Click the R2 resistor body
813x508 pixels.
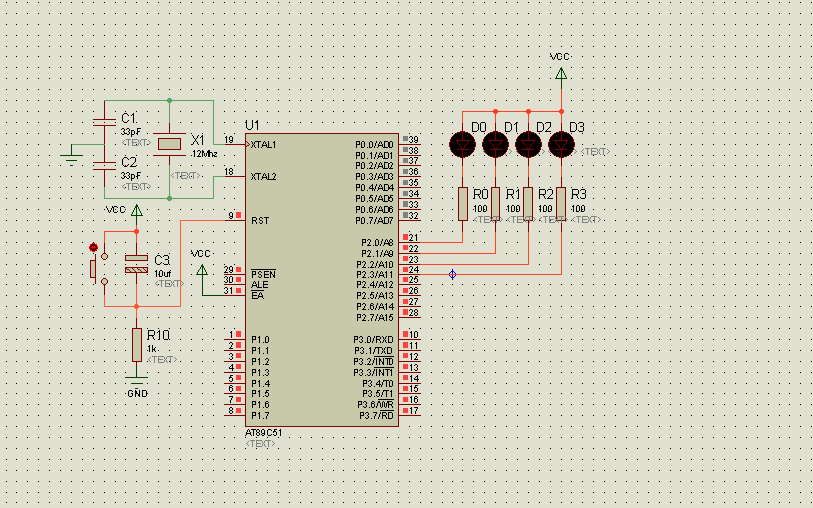pyautogui.click(x=528, y=204)
